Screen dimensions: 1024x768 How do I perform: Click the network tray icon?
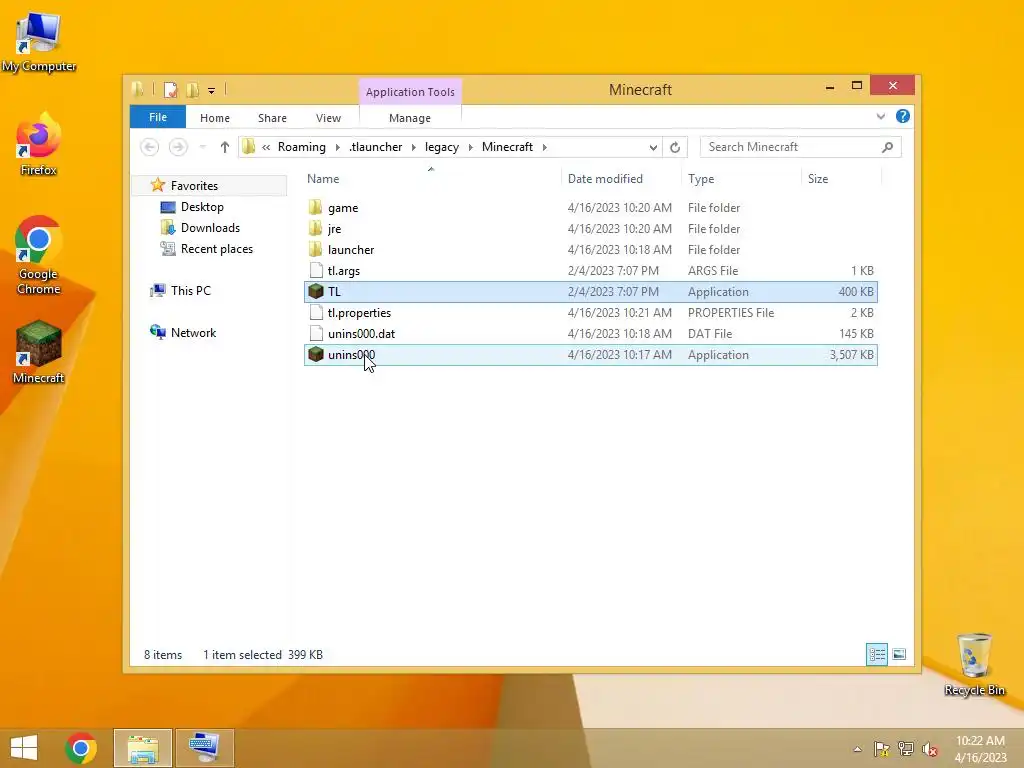[x=906, y=749]
